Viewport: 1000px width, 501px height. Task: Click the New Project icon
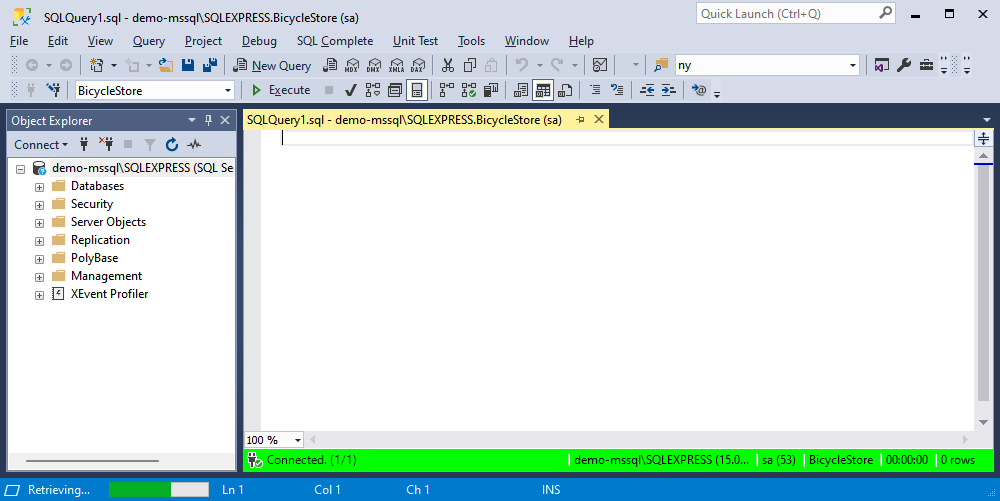pos(96,65)
